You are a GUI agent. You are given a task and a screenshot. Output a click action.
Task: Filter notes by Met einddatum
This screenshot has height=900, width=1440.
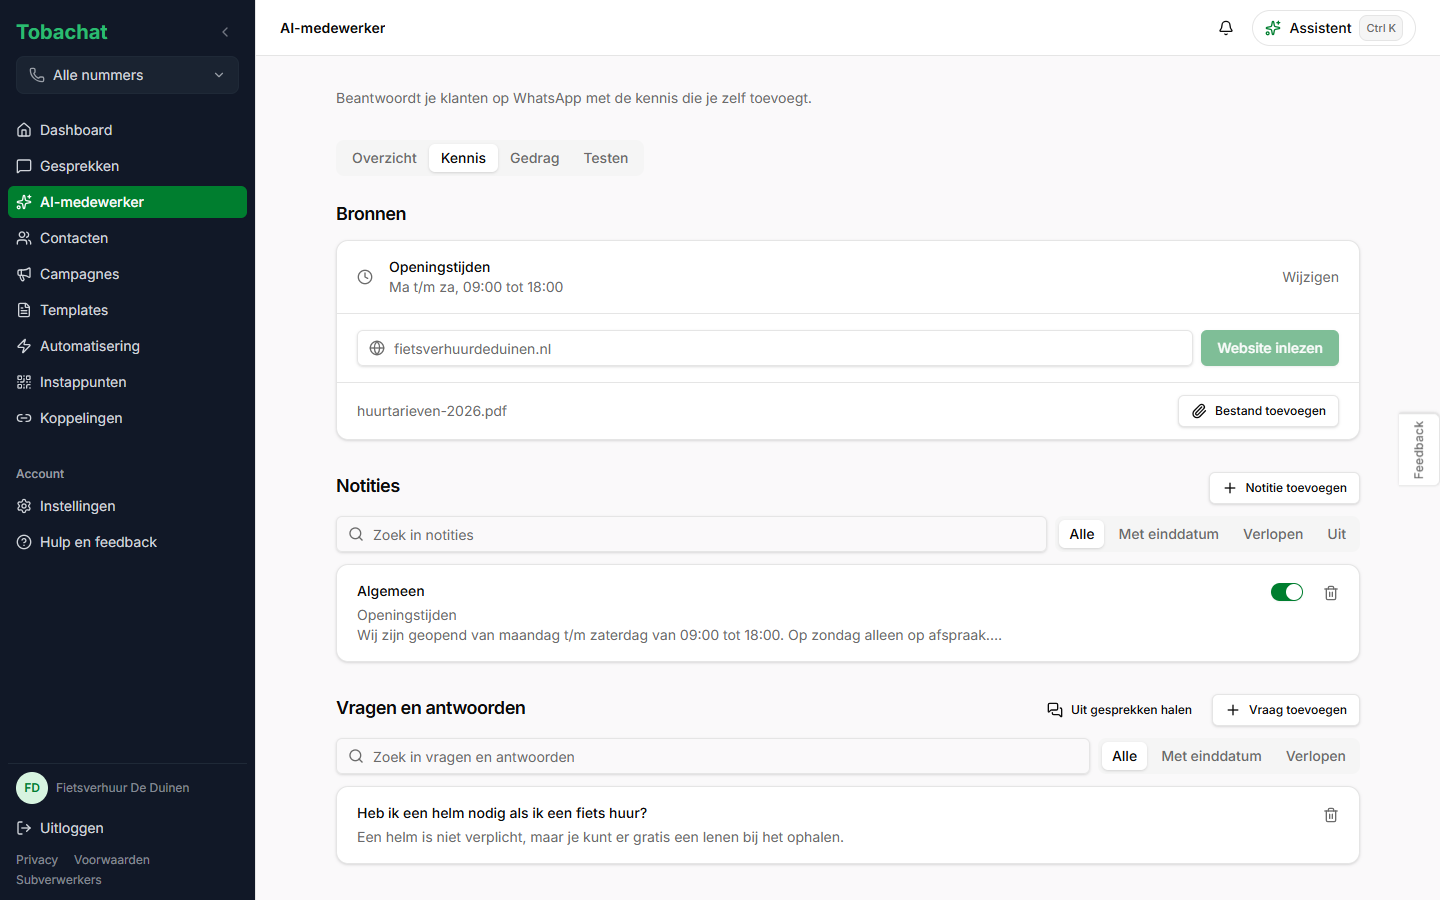click(x=1168, y=534)
